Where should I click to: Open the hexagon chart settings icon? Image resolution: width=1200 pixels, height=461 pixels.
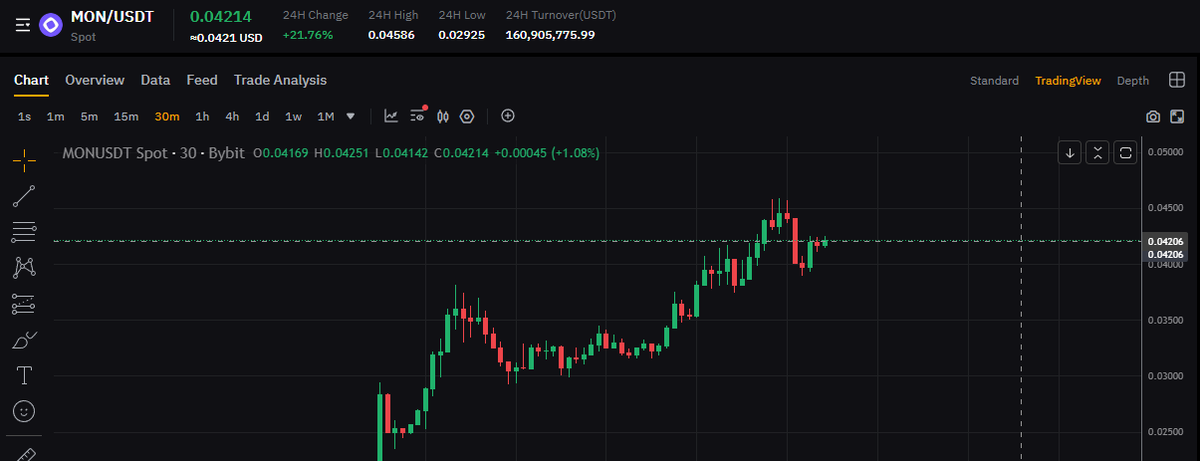pos(466,116)
